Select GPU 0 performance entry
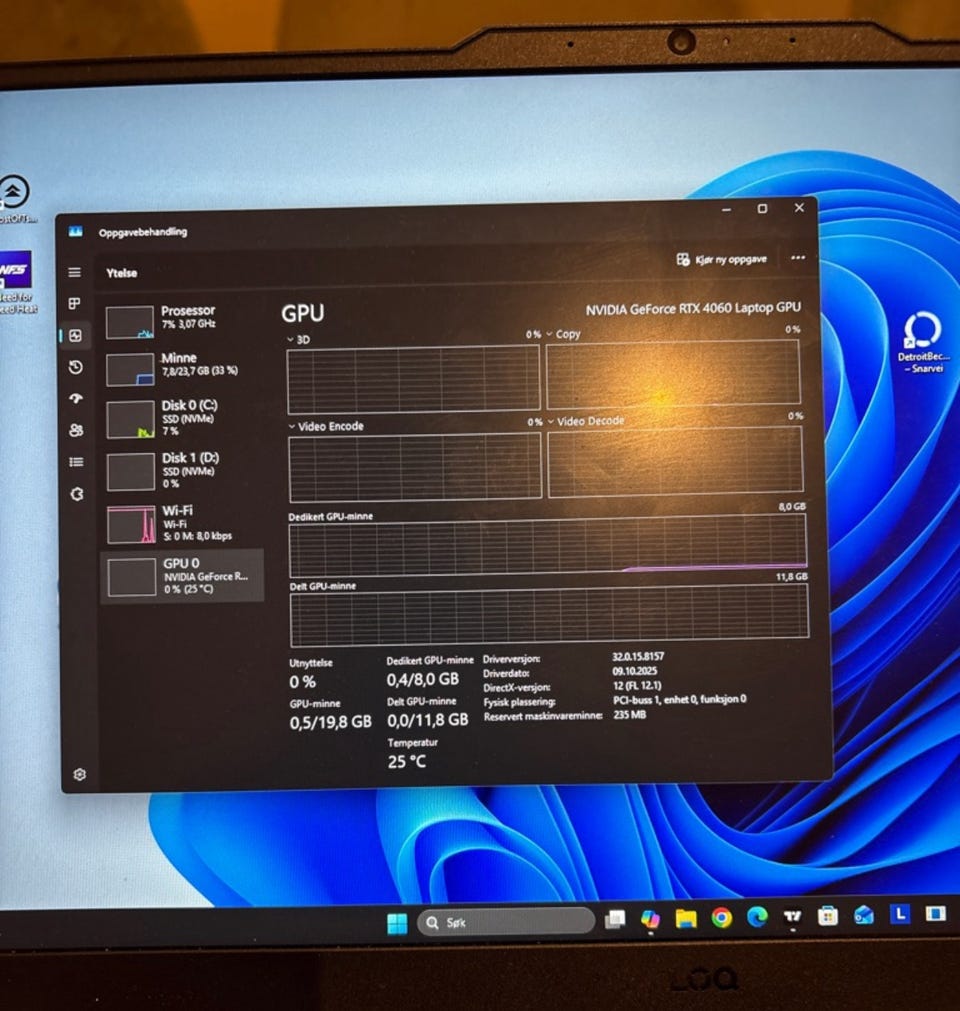Image resolution: width=960 pixels, height=1011 pixels. pos(182,576)
